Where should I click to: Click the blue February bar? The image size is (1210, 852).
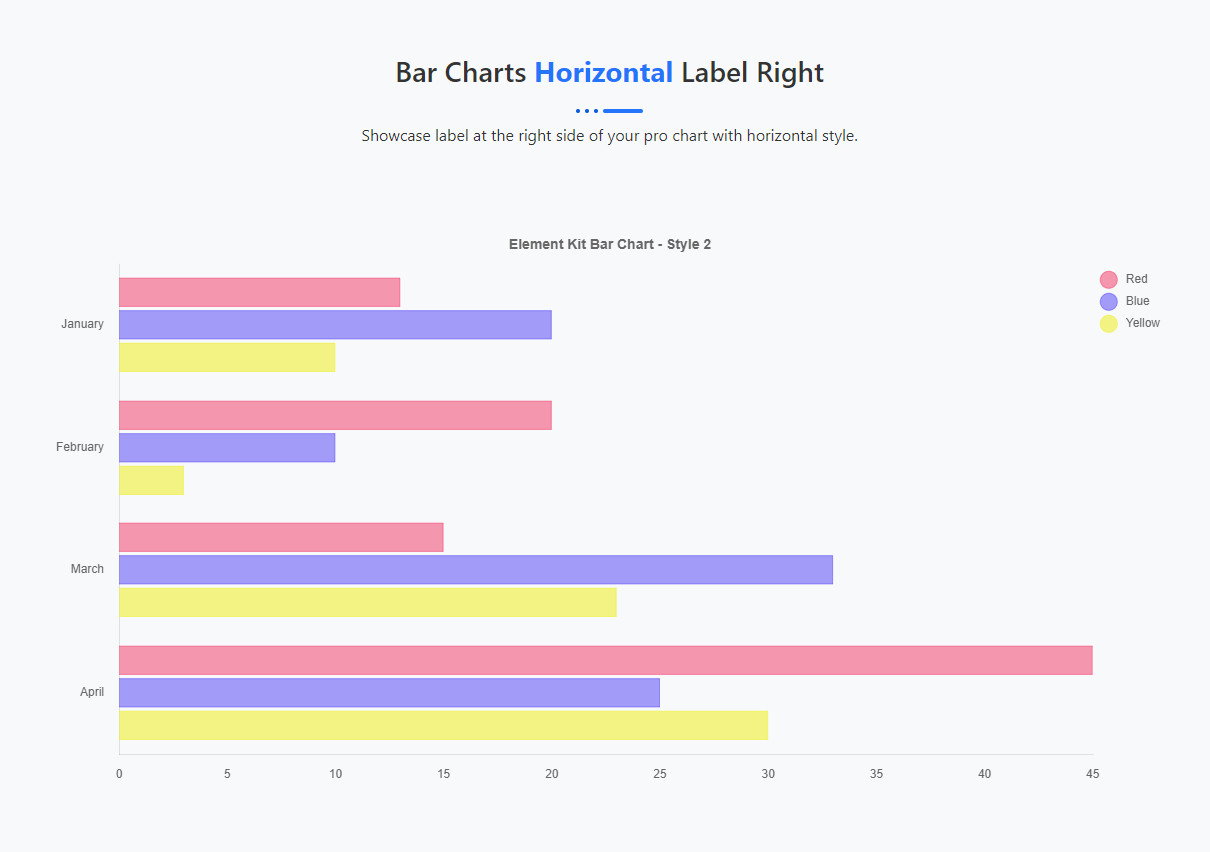coord(227,448)
